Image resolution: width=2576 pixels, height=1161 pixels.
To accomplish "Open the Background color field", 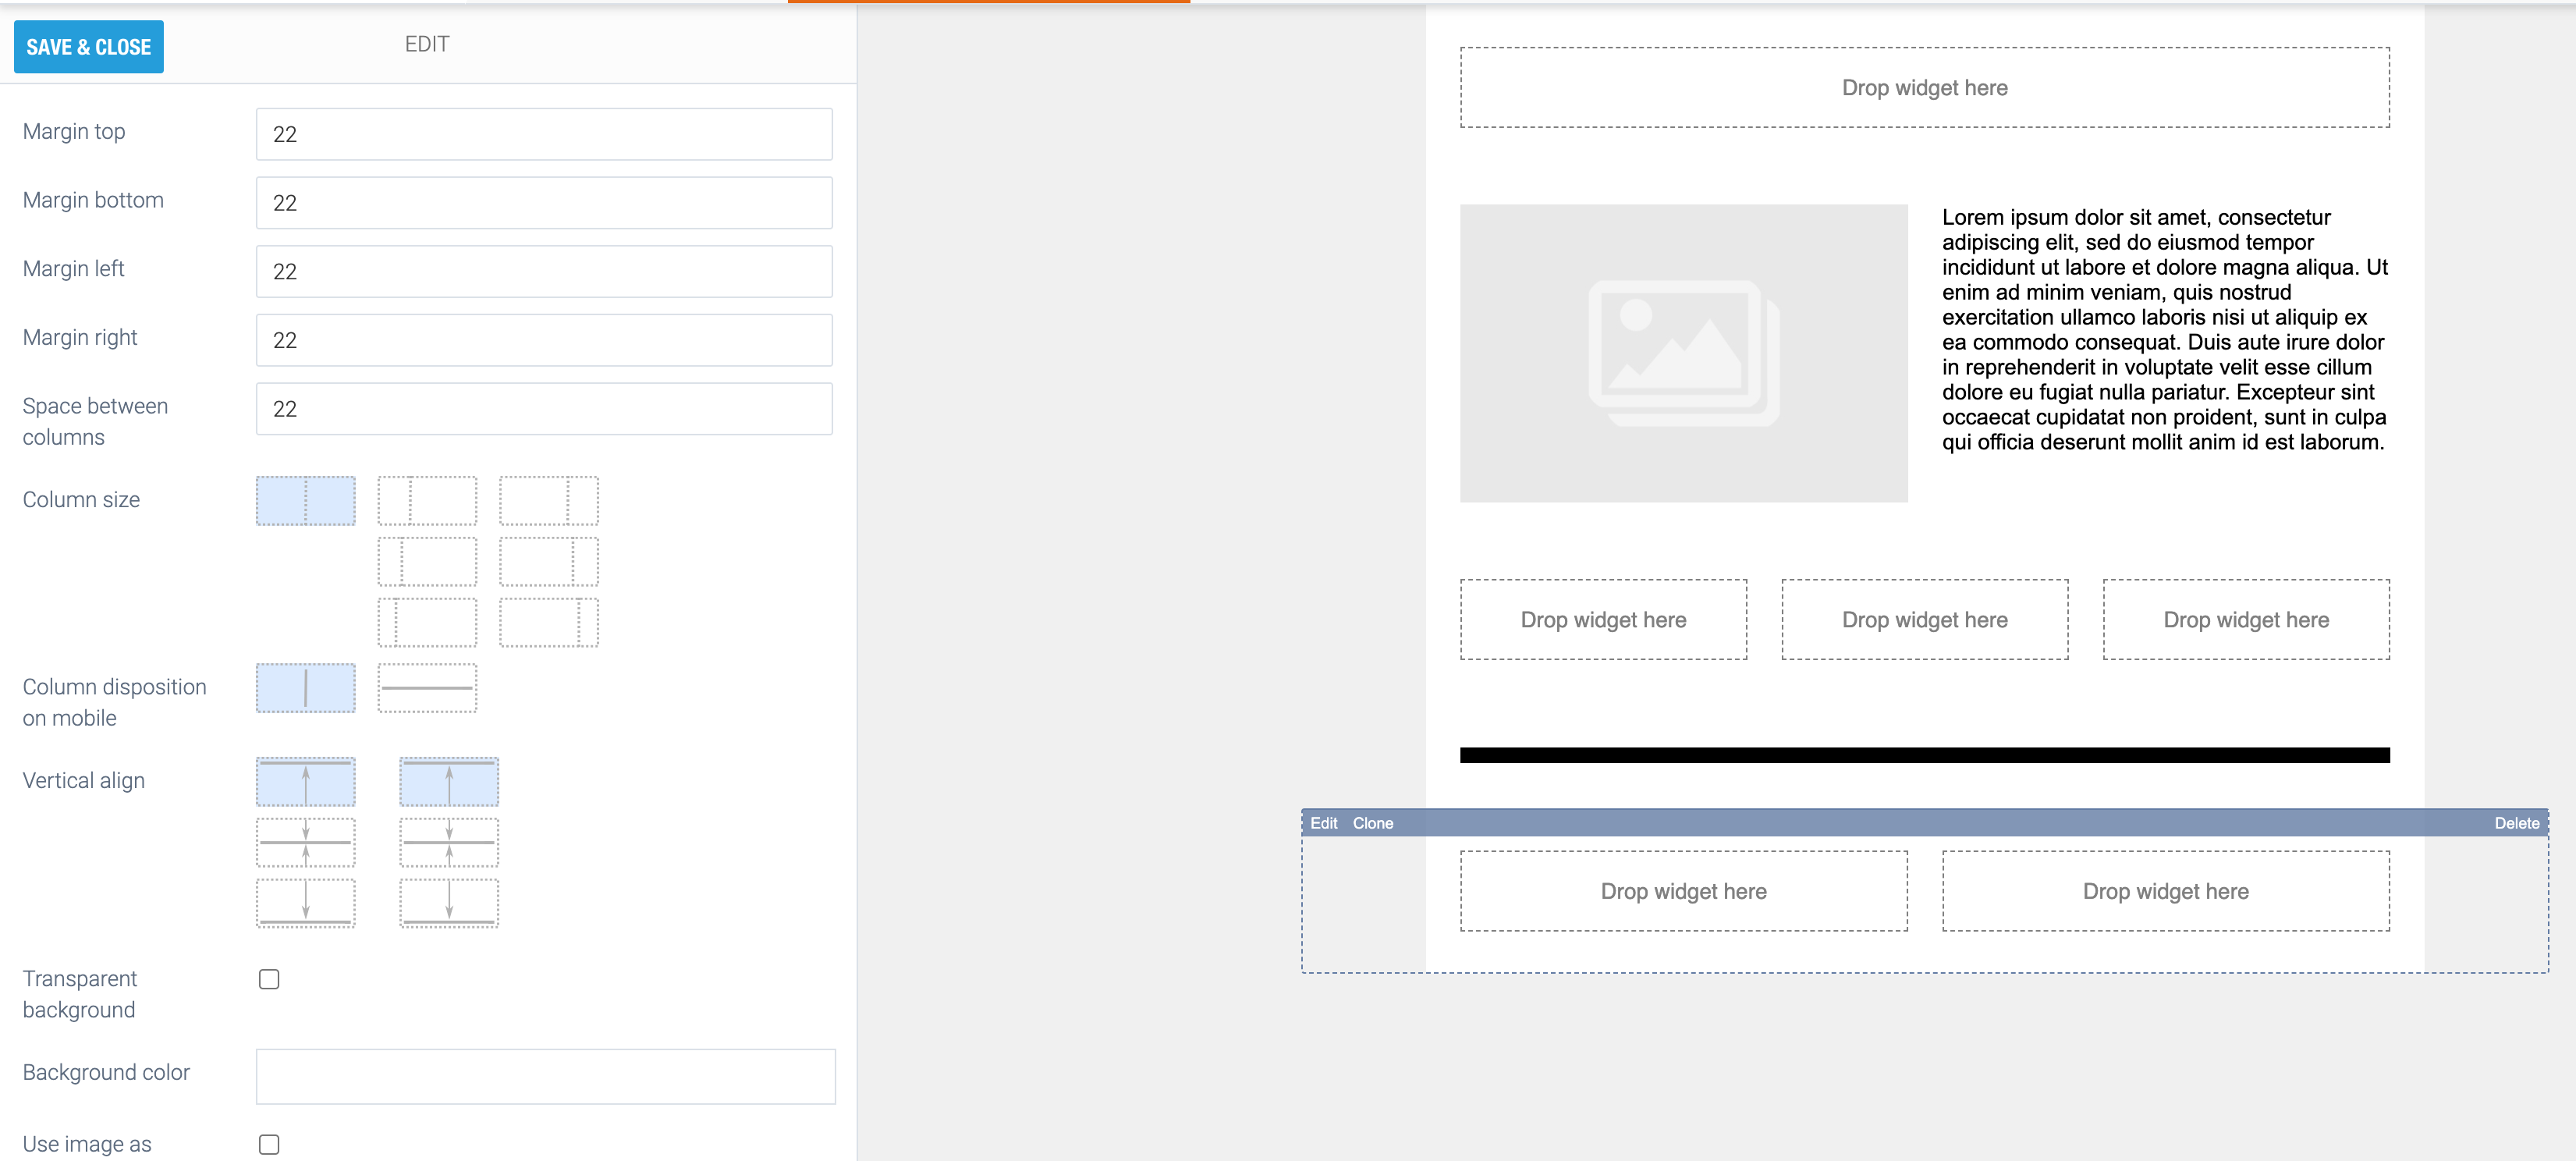I will point(545,1077).
